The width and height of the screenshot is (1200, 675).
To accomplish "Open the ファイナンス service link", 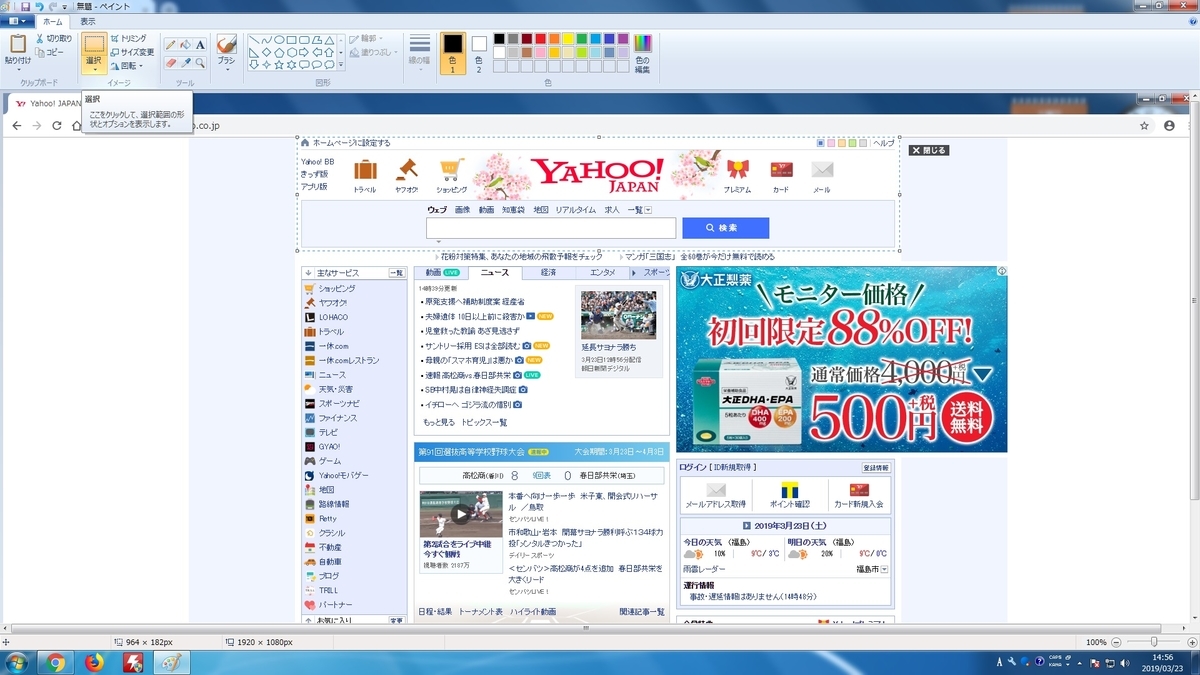I will click(x=337, y=417).
